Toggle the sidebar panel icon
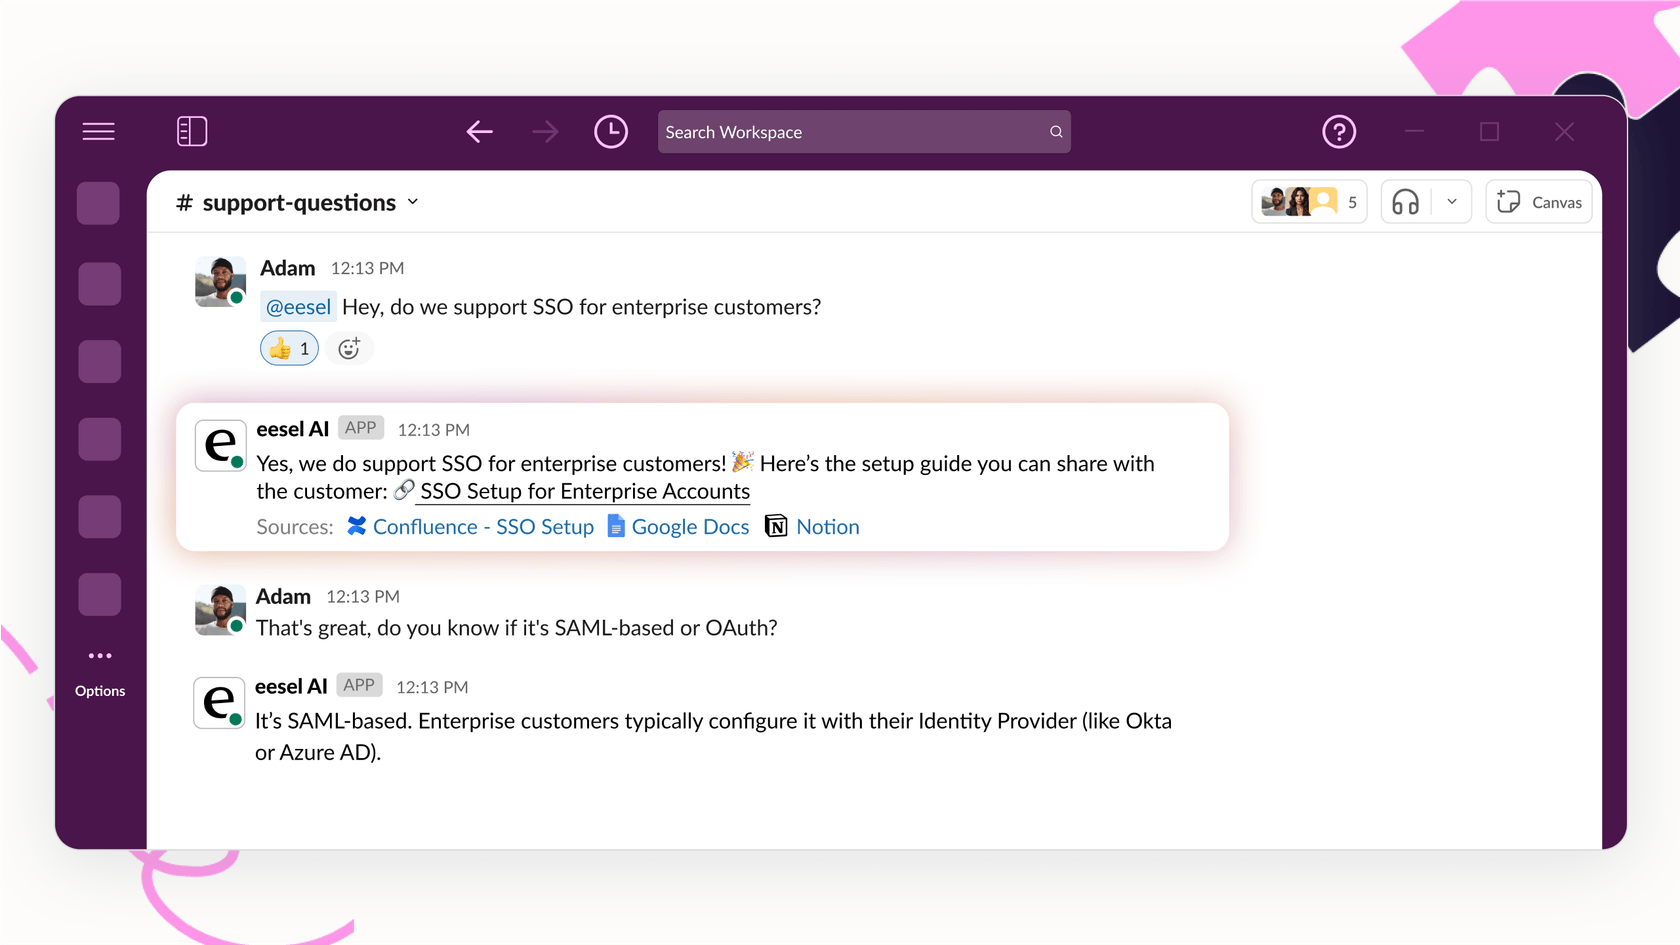Screen dimensions: 1680x945 pos(191,131)
